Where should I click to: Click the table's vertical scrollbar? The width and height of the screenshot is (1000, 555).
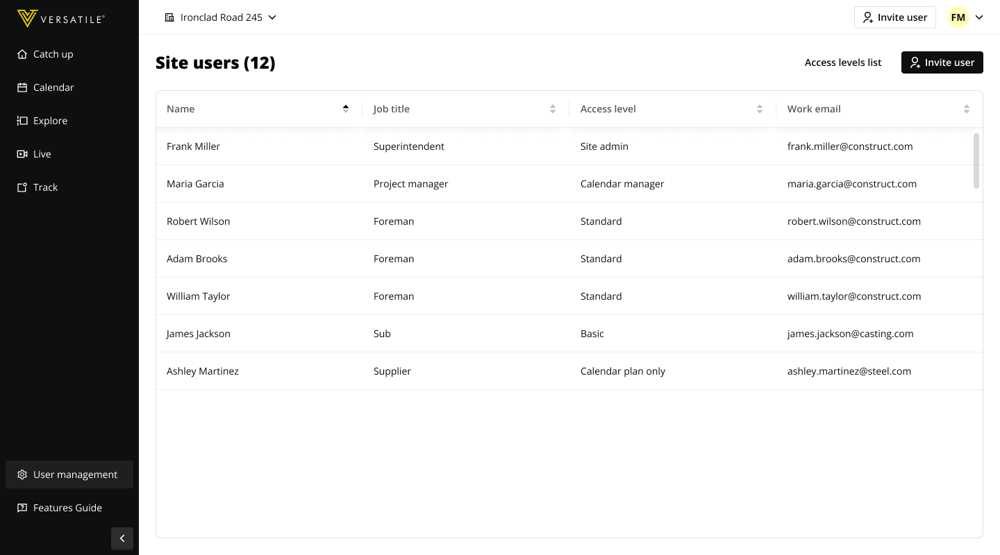click(x=976, y=160)
